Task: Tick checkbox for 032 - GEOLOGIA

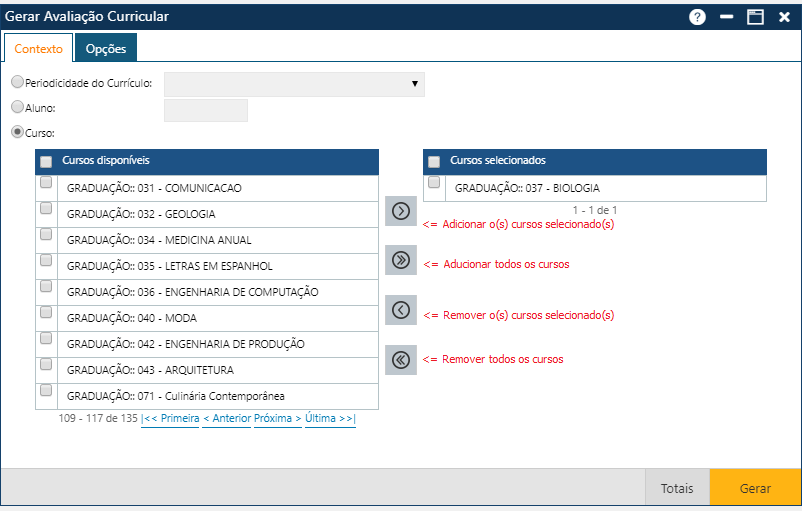Action: [46, 208]
